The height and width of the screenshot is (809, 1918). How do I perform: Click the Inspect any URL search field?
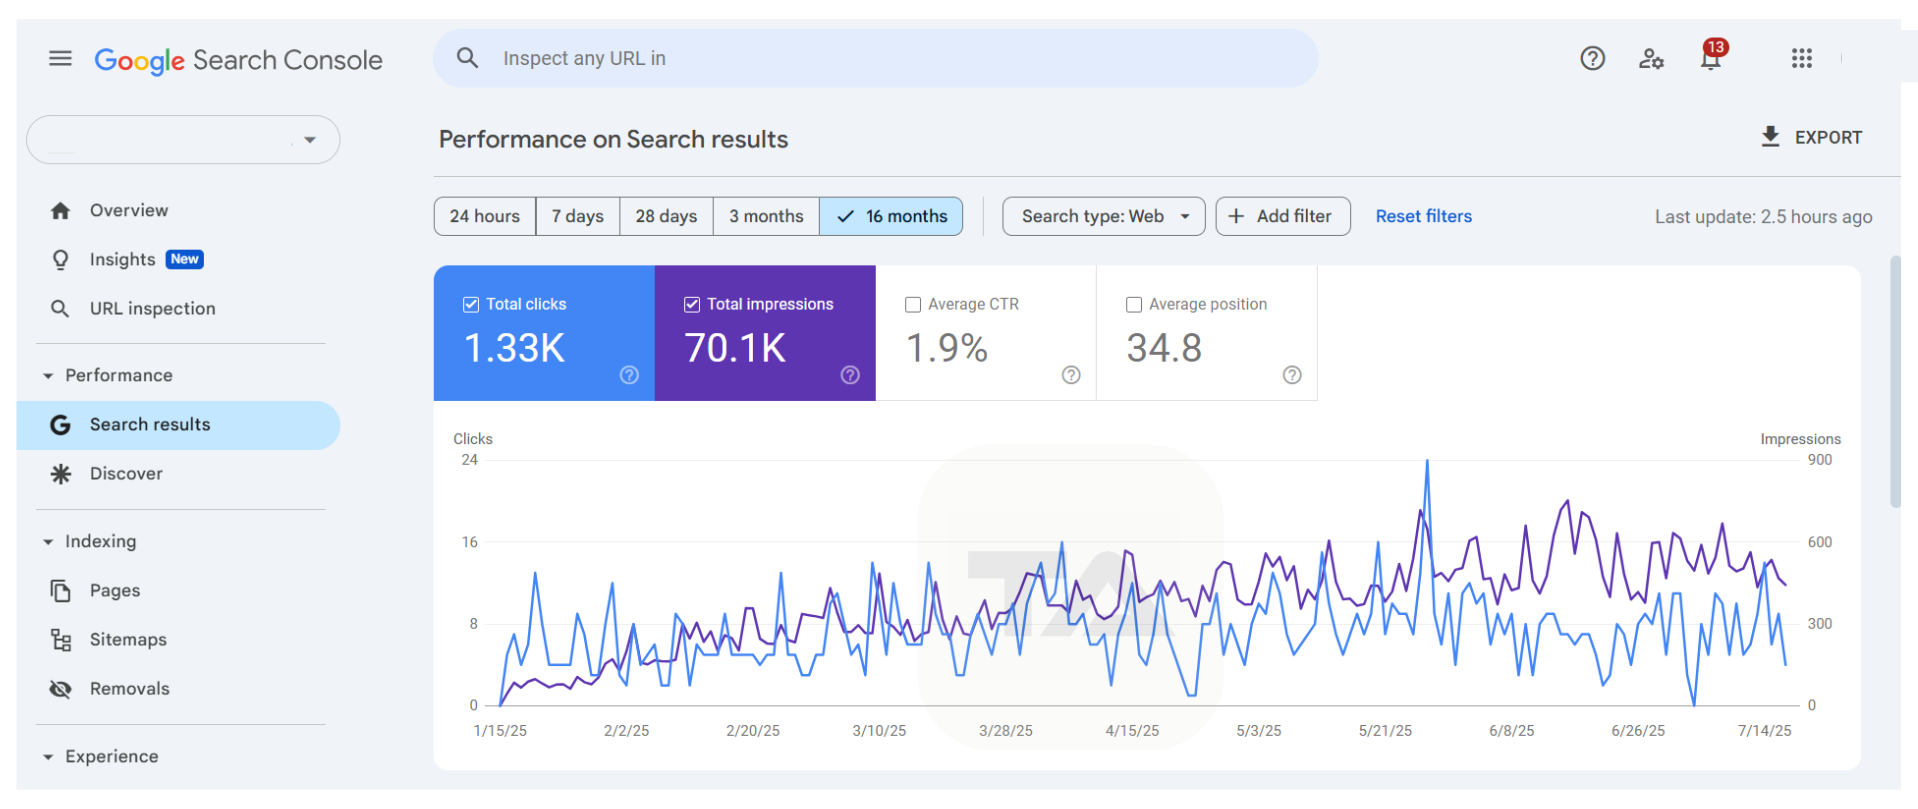875,59
